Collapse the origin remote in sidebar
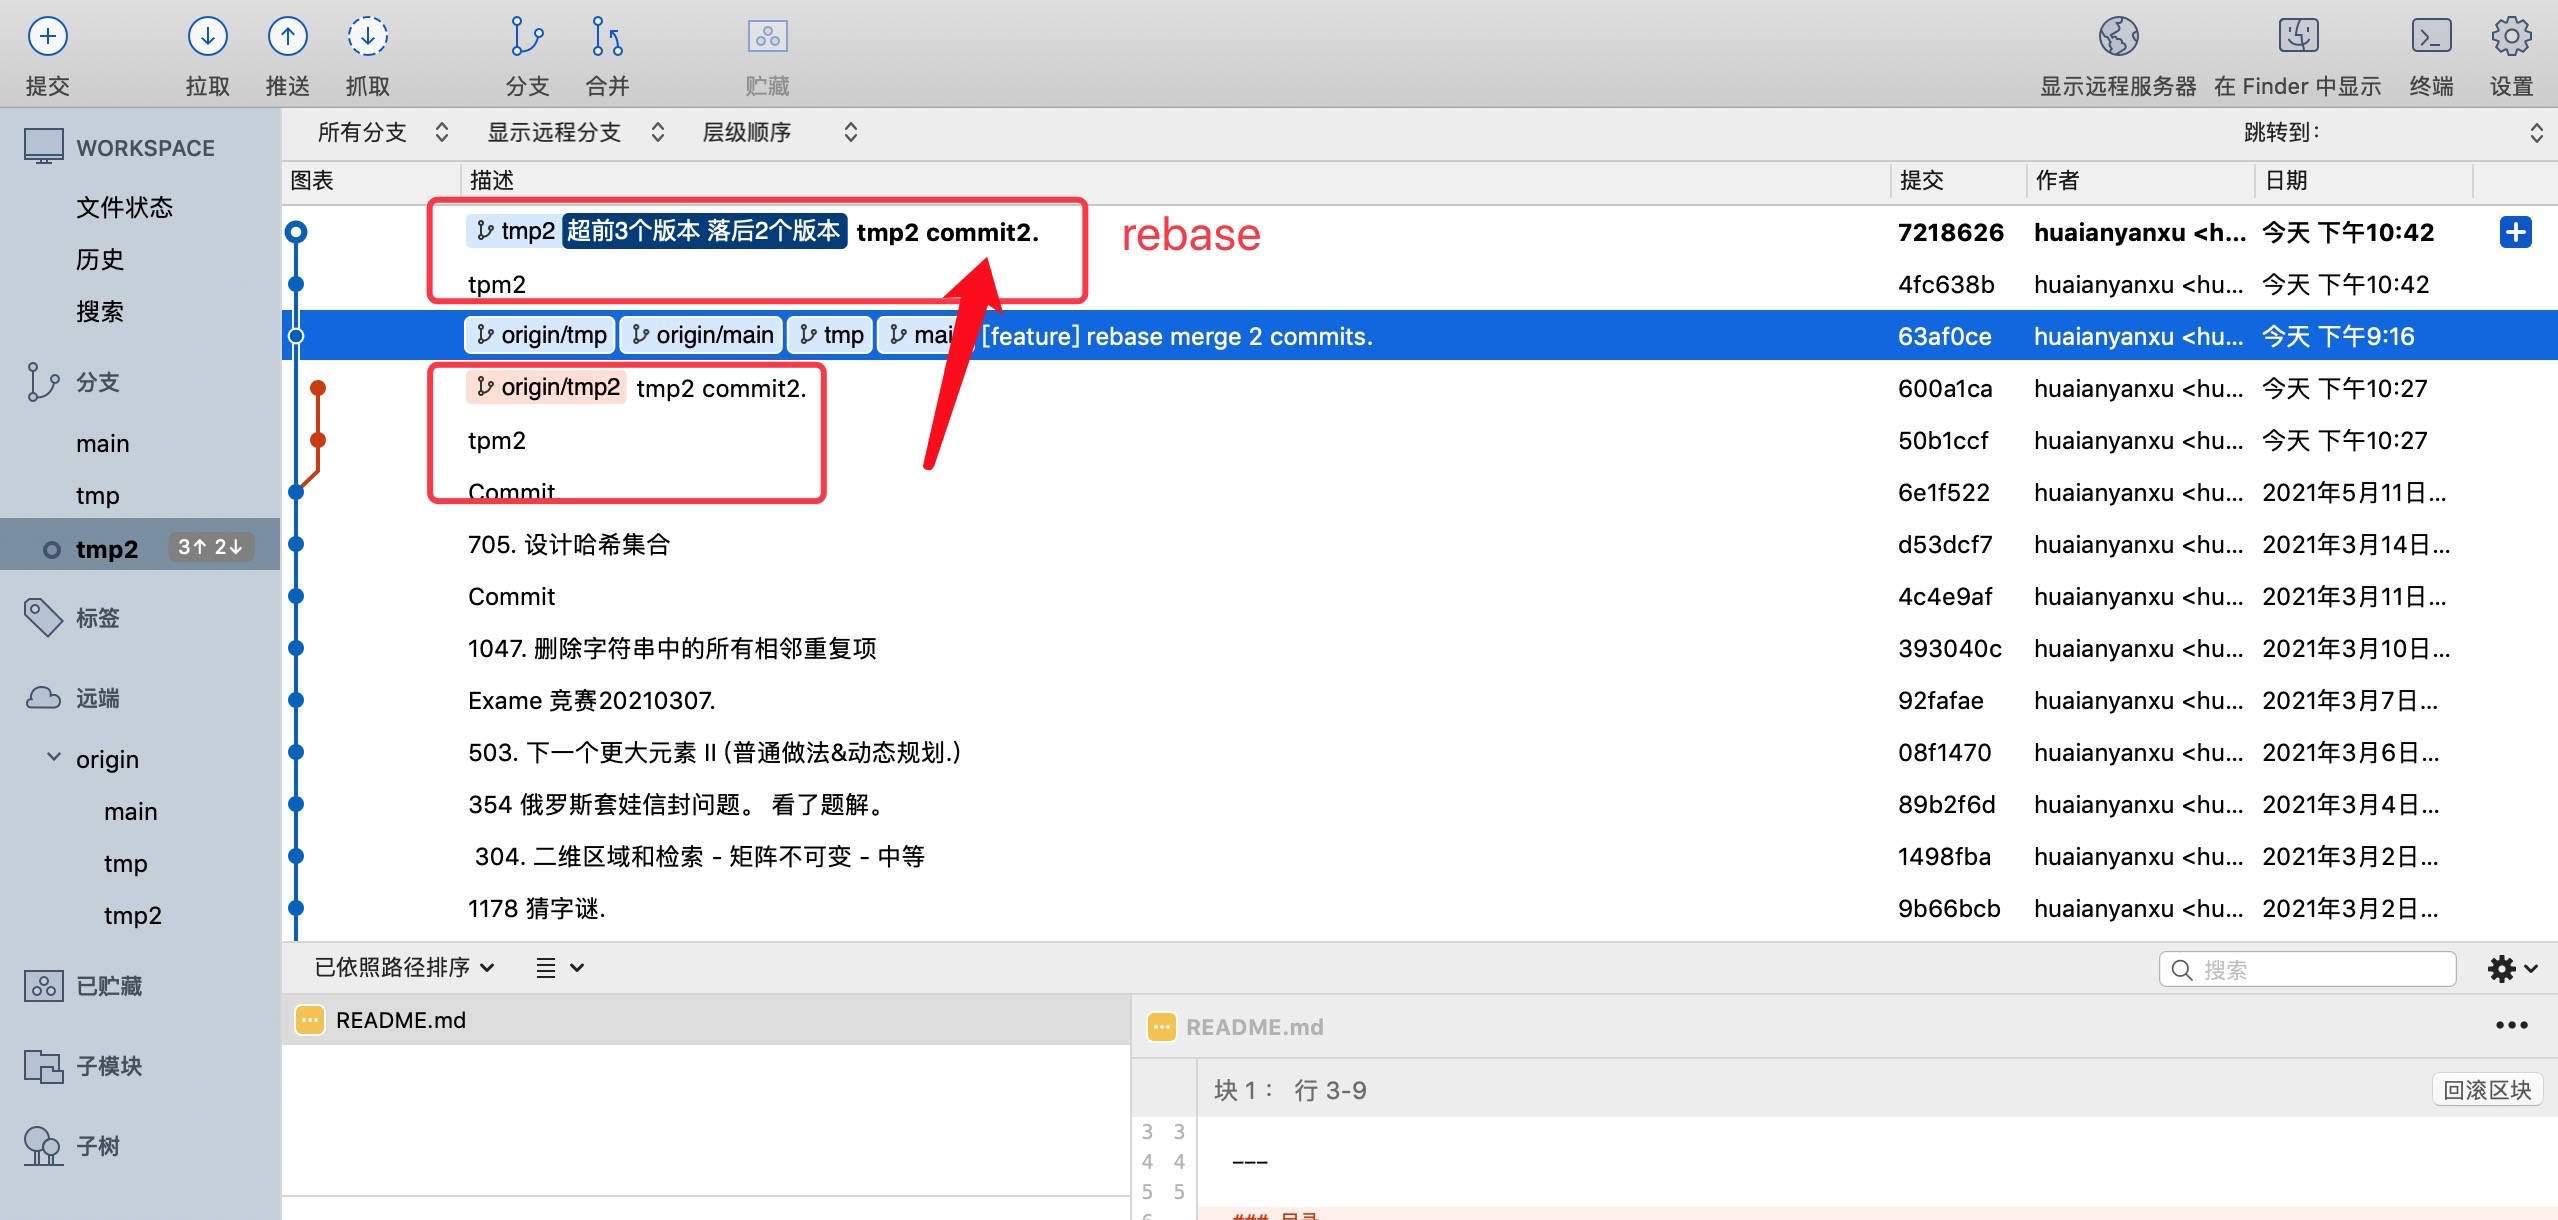2558x1220 pixels. click(x=55, y=758)
